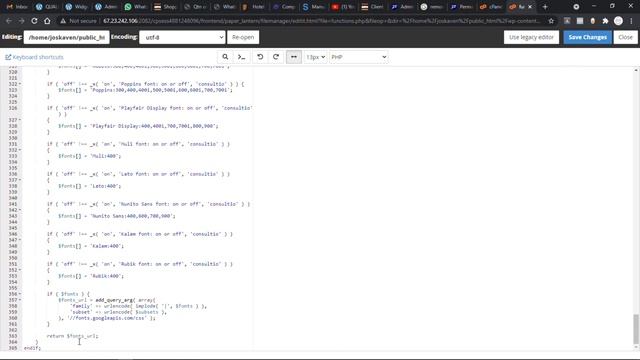Click the address bar URL
Screen dimensions: 640x360
click(322, 21)
